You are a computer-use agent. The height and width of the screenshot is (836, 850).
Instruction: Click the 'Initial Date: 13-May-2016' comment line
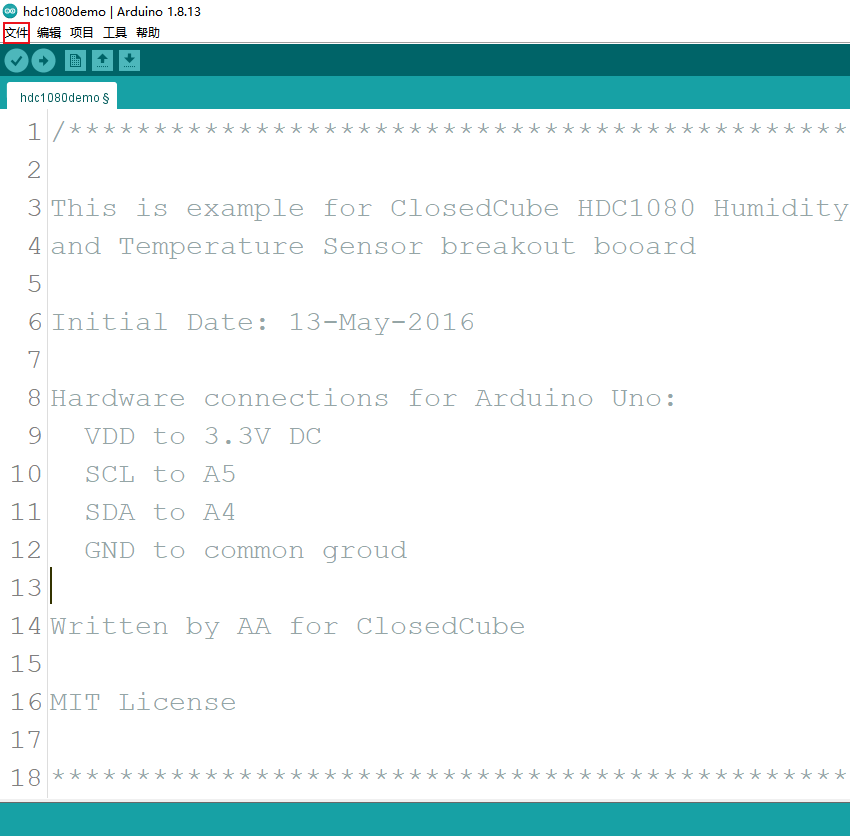[x=263, y=322]
